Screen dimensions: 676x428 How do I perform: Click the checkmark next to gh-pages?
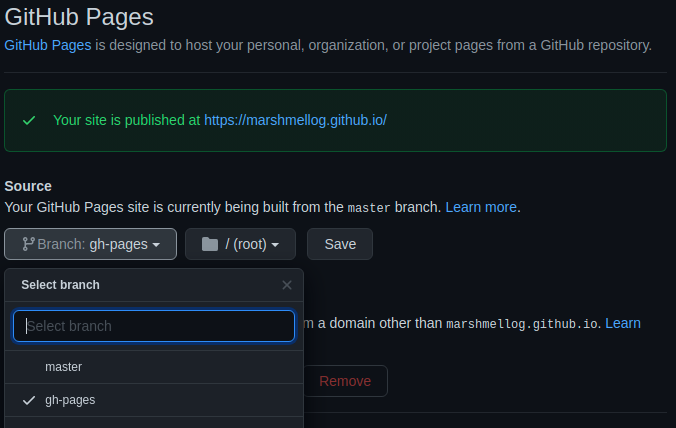29,400
